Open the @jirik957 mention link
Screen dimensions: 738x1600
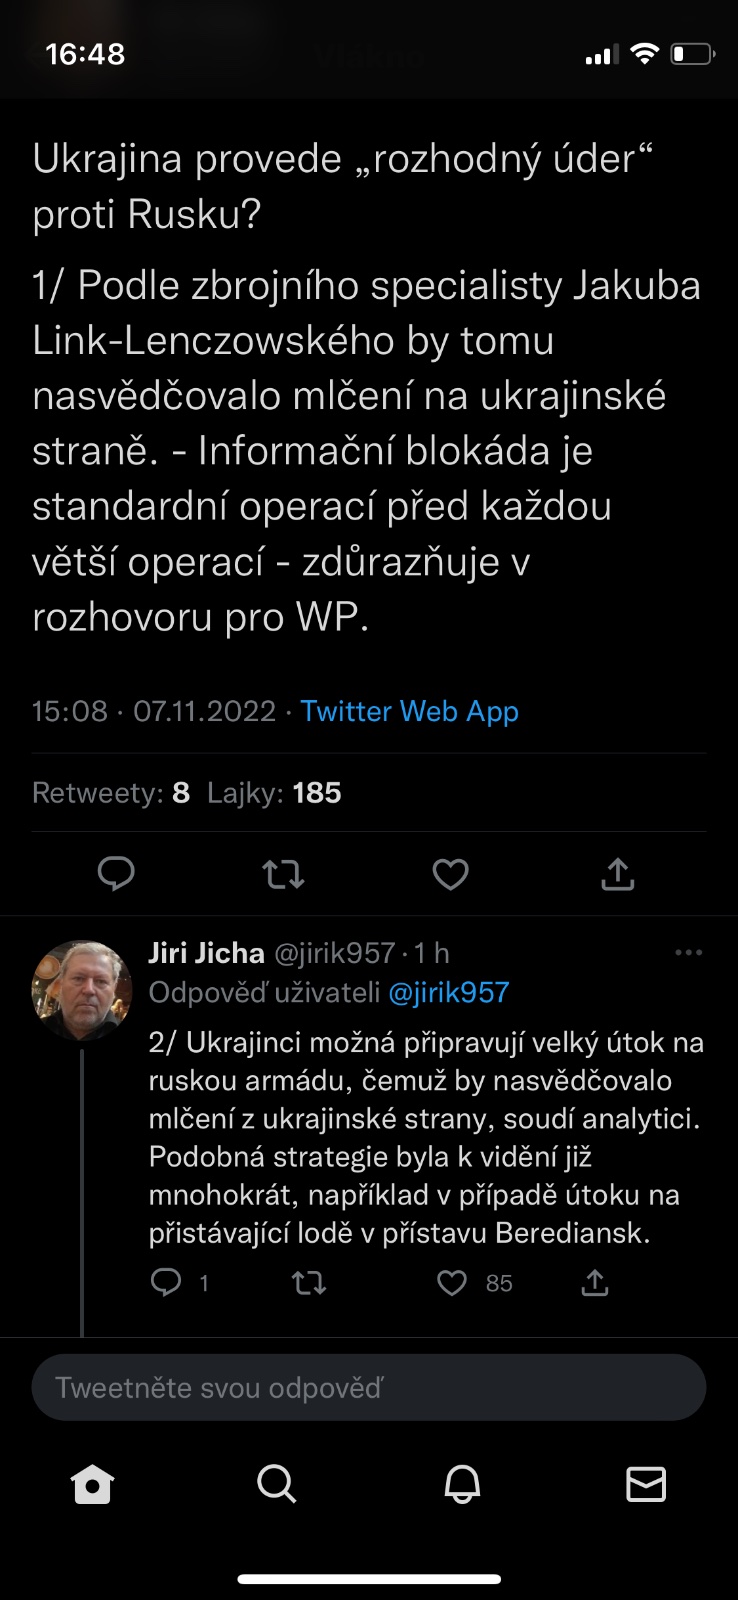point(448,992)
